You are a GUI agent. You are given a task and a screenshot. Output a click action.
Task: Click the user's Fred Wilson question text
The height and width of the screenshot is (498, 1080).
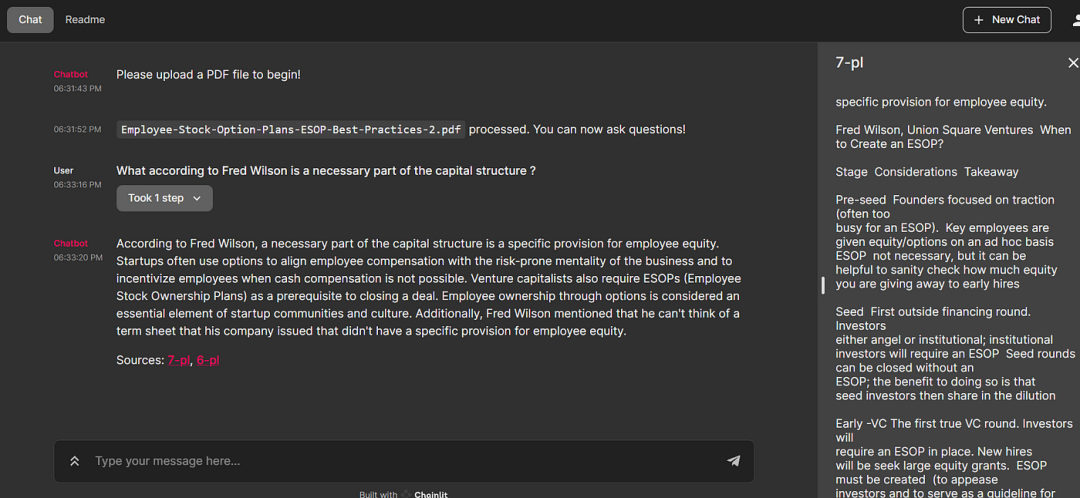point(326,171)
